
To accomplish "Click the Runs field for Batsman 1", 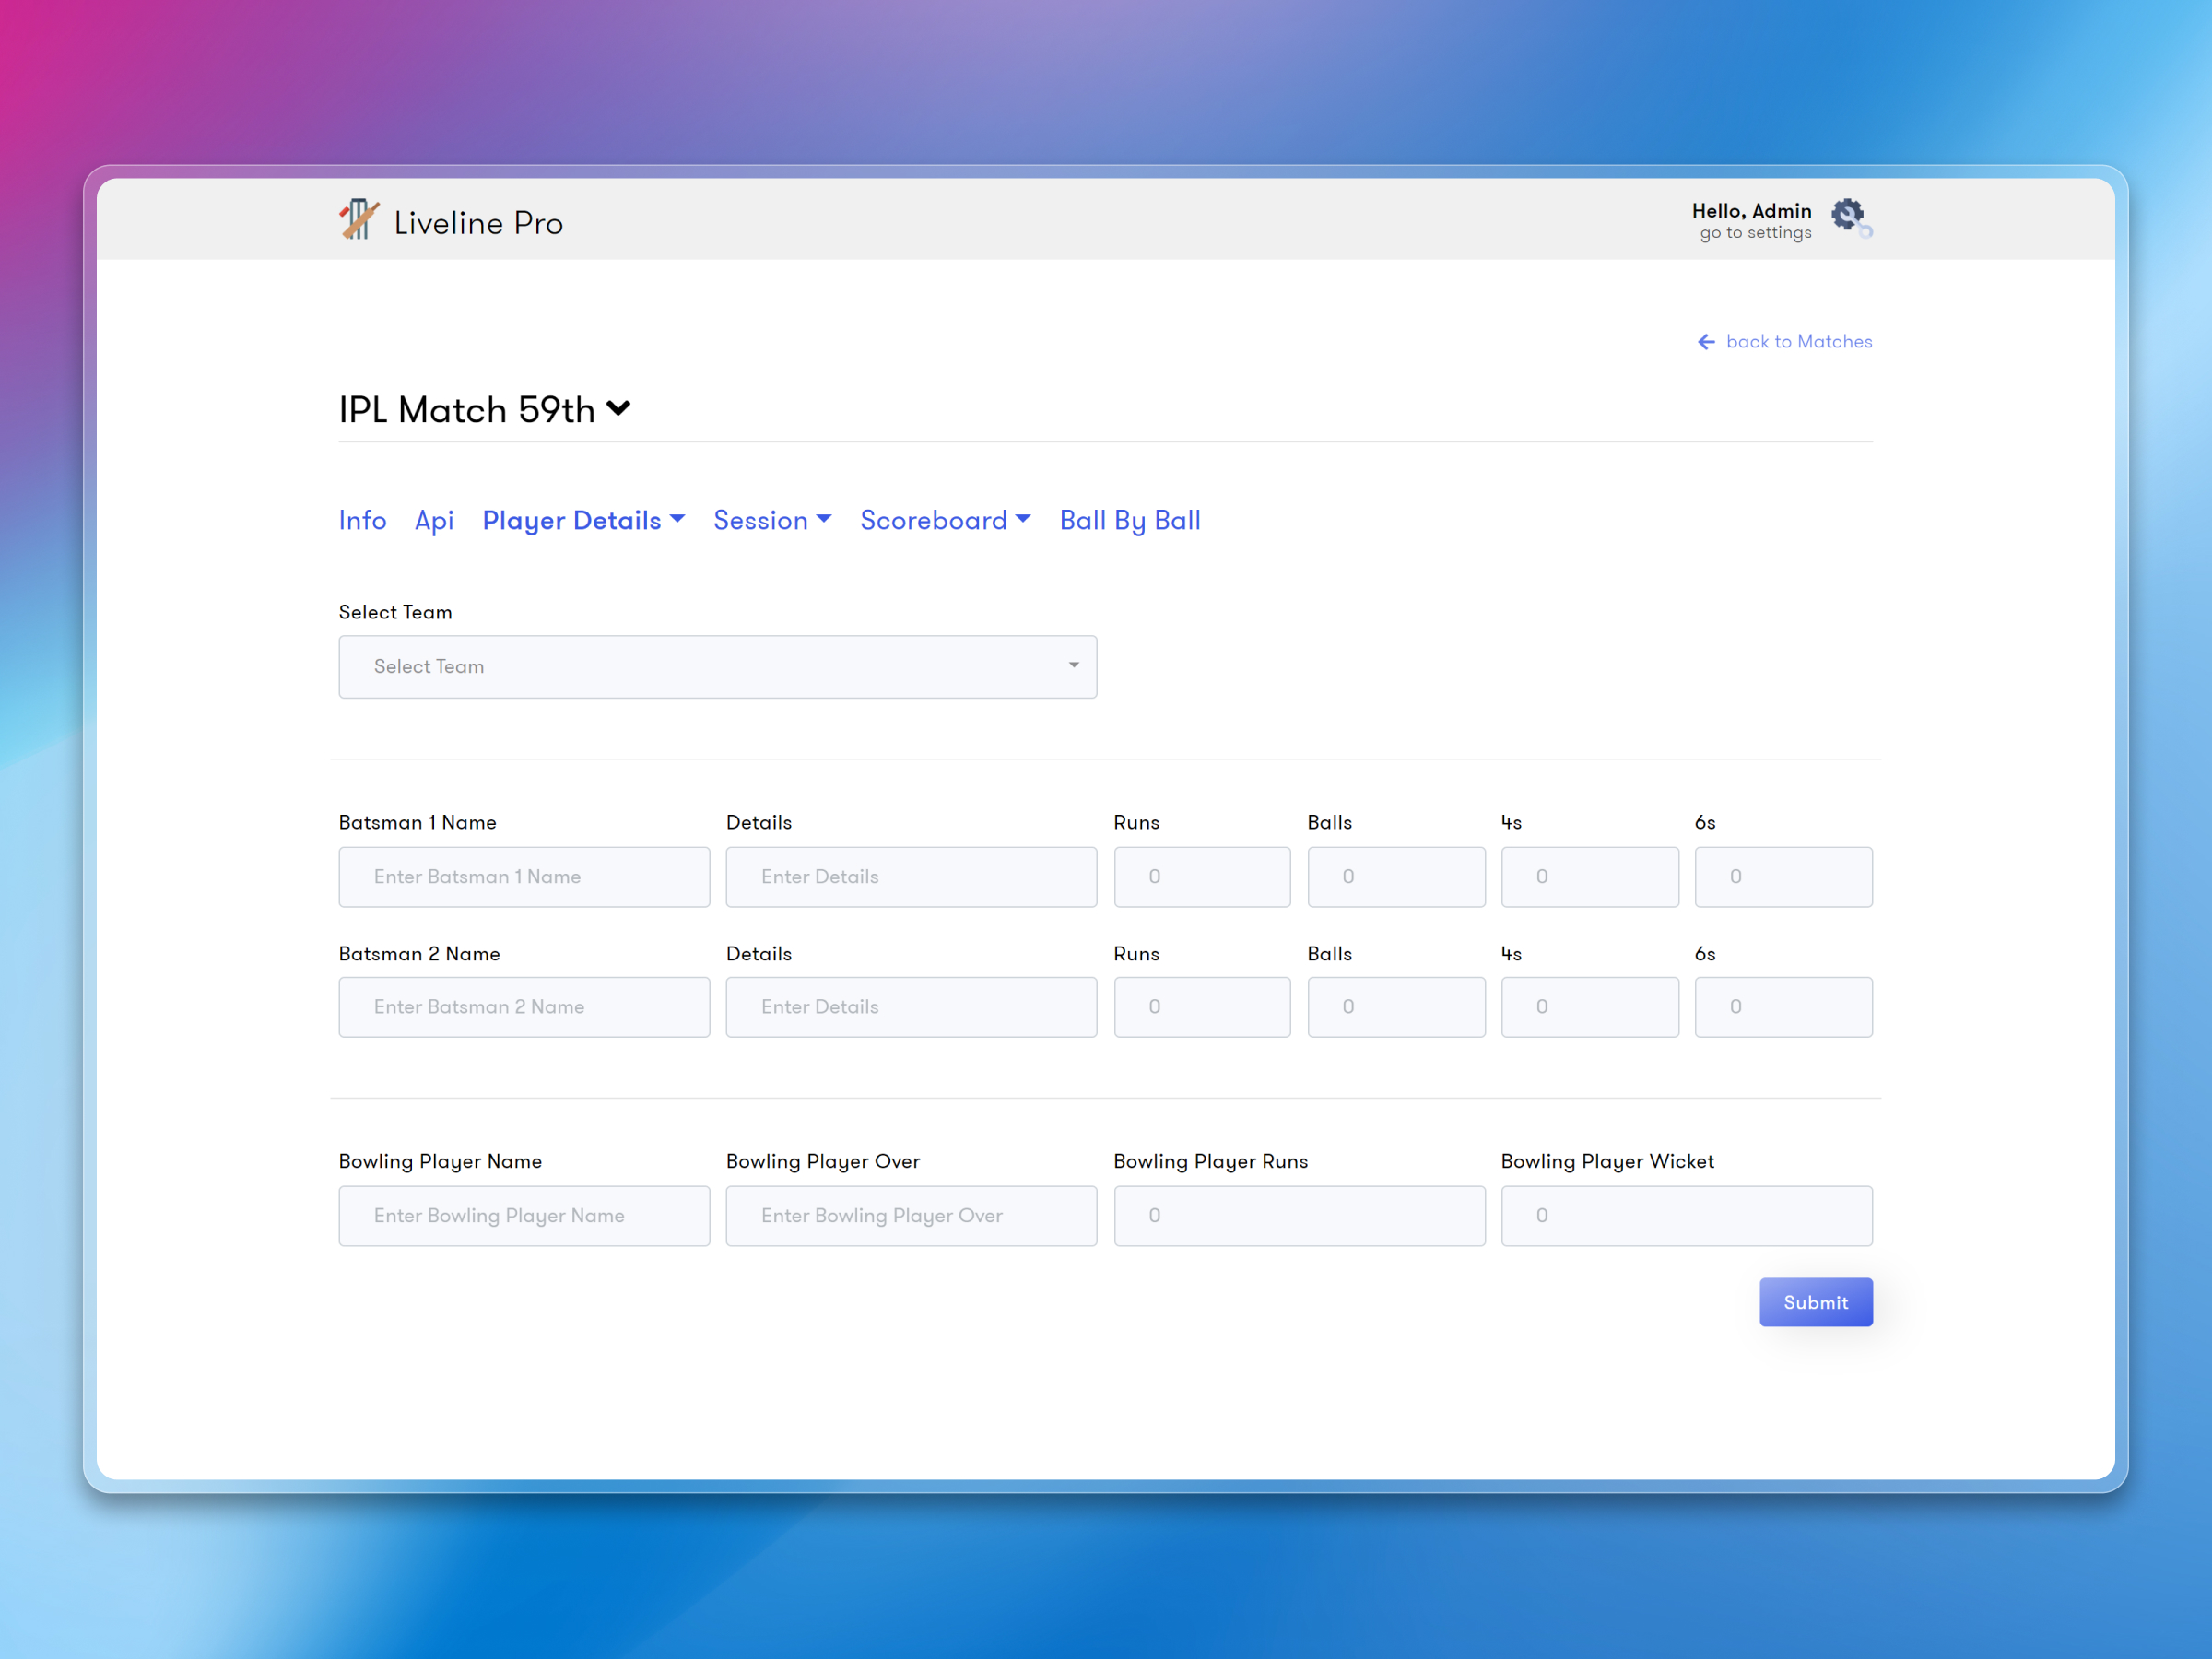I will point(1202,877).
